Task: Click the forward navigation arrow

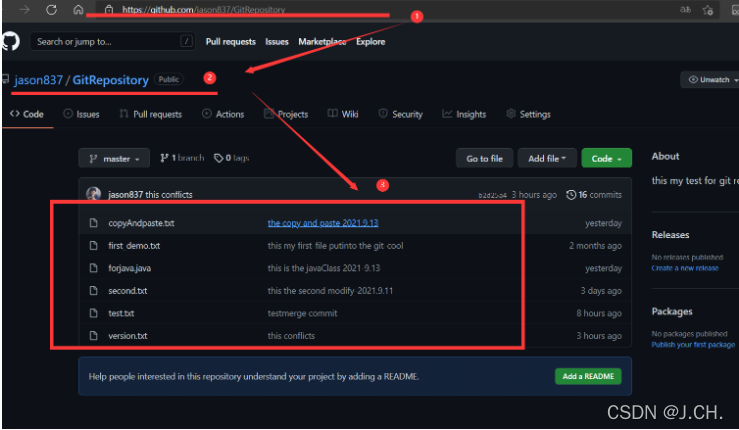Action: tap(25, 9)
